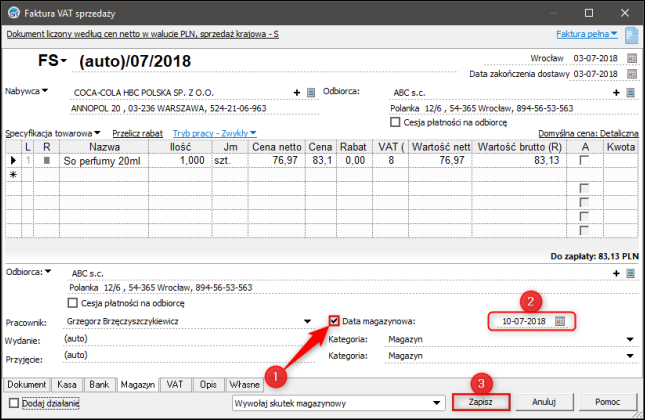Enable Dodaj działanie checkbox
Image resolution: width=645 pixels, height=420 pixels.
tap(14, 403)
